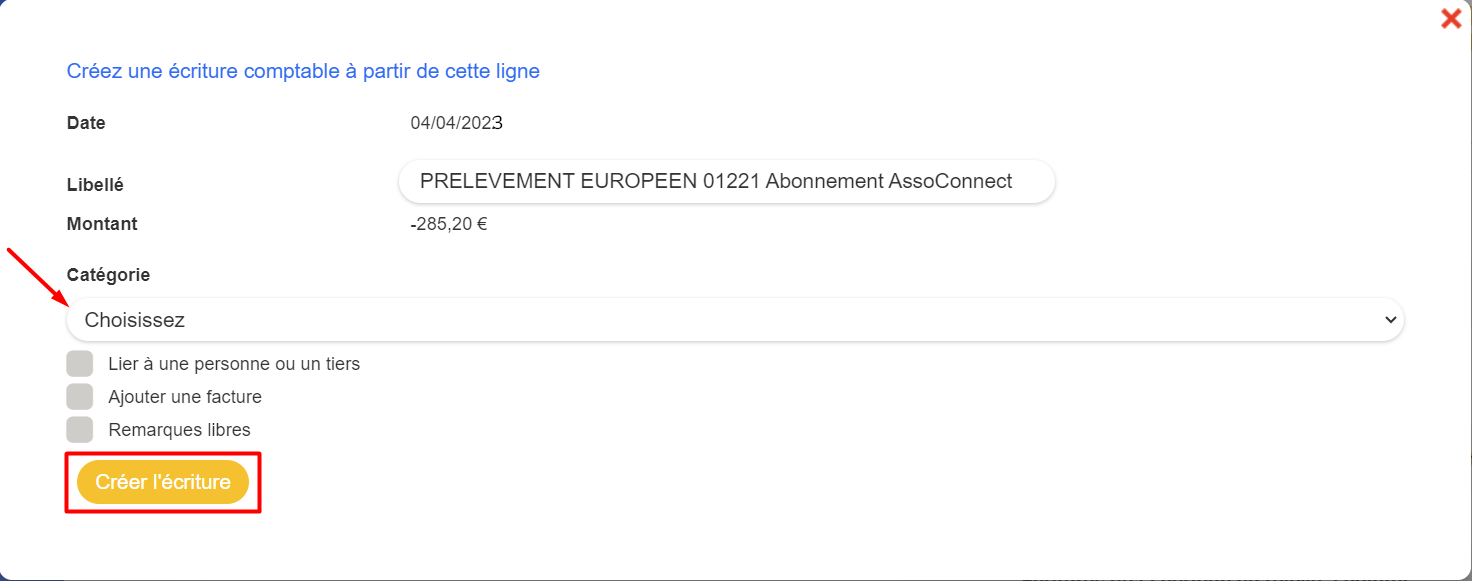Click the bold 'Libellé' field label
This screenshot has height=581, width=1472.
click(95, 185)
